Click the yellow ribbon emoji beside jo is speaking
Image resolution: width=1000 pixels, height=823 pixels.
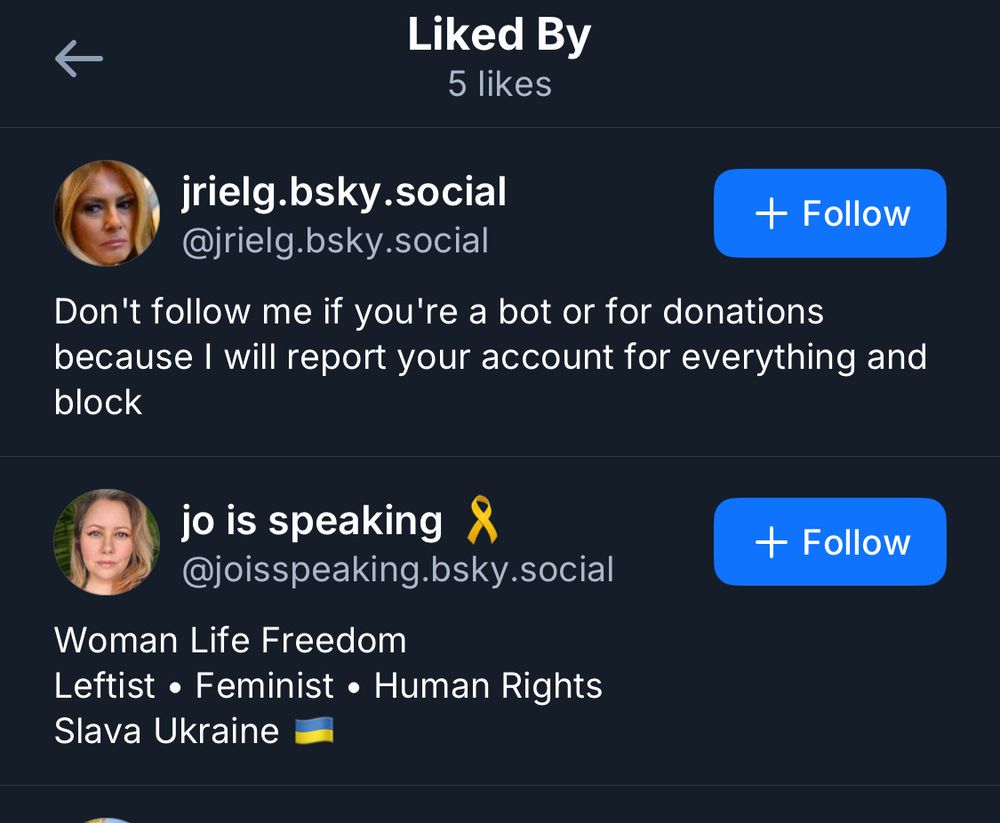click(x=482, y=520)
